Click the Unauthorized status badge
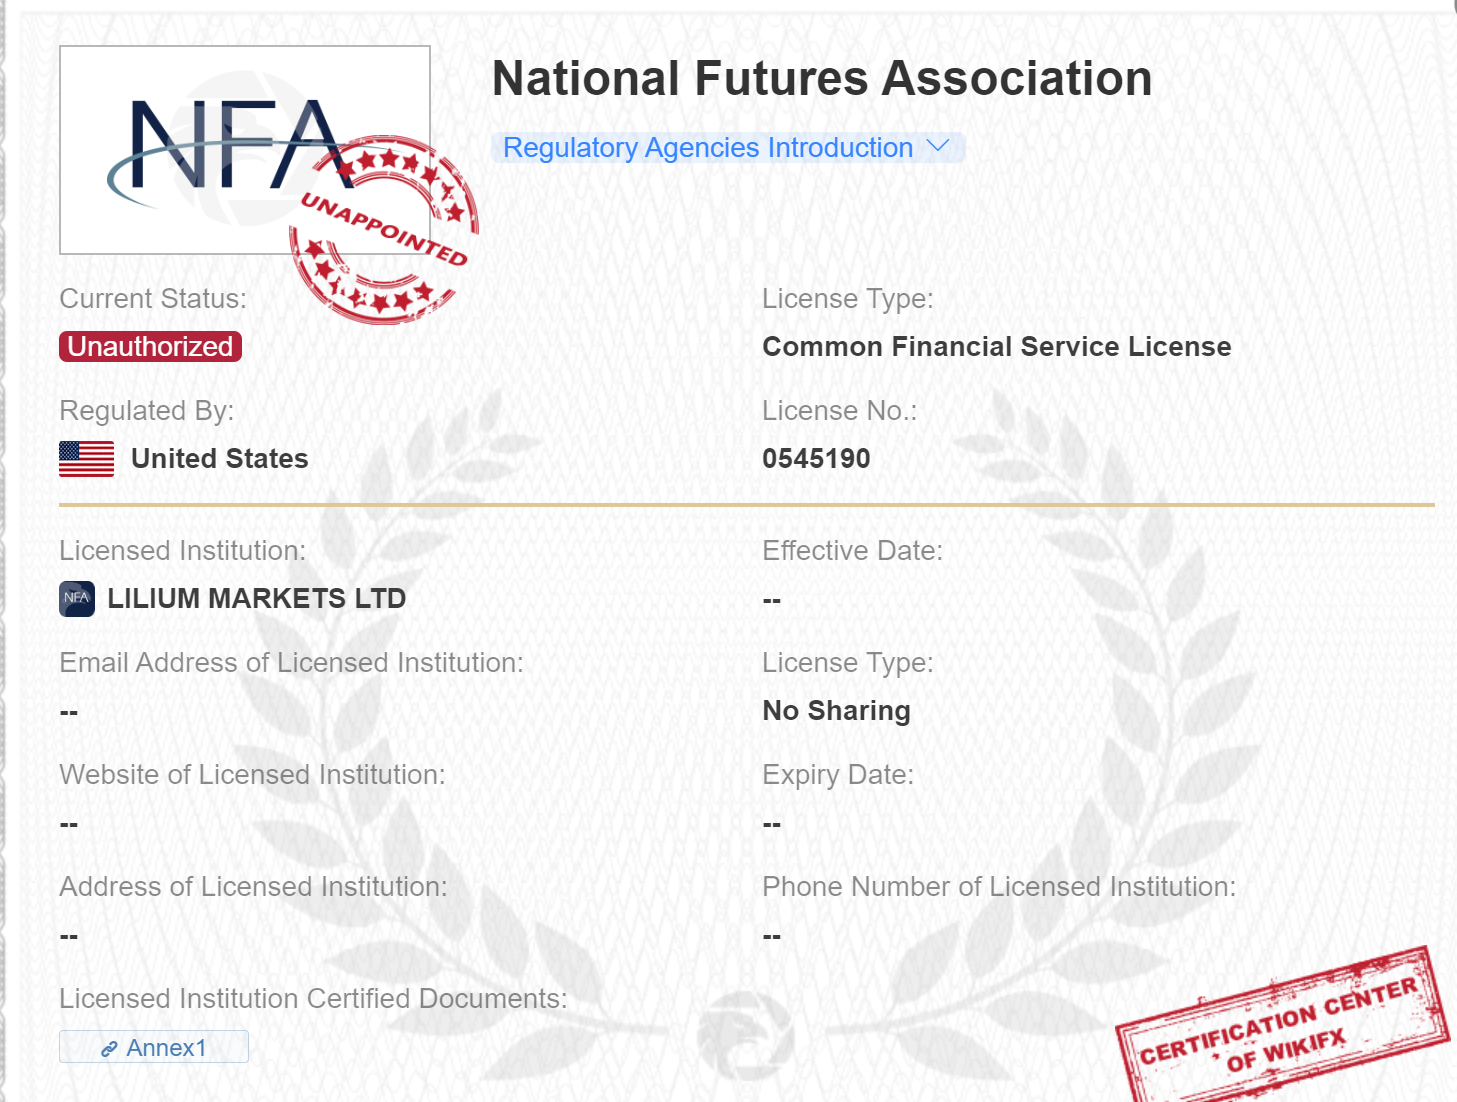 [x=150, y=346]
